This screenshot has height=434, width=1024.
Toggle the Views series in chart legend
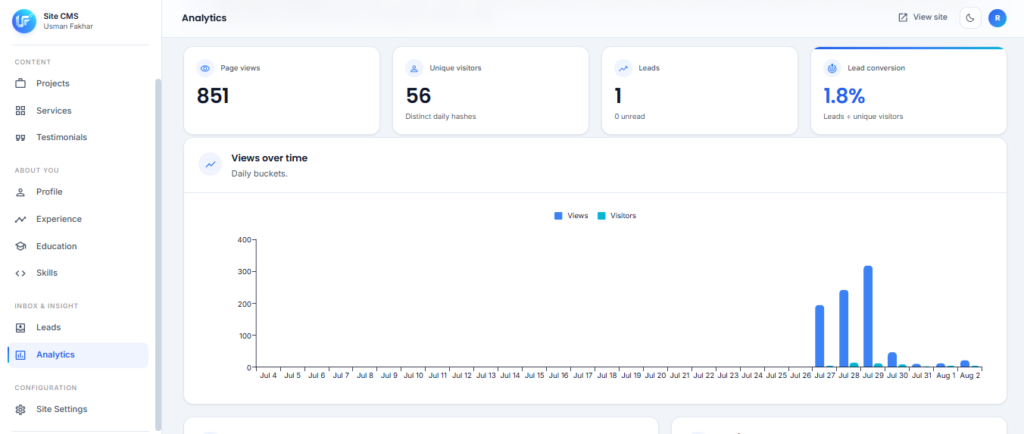click(571, 215)
